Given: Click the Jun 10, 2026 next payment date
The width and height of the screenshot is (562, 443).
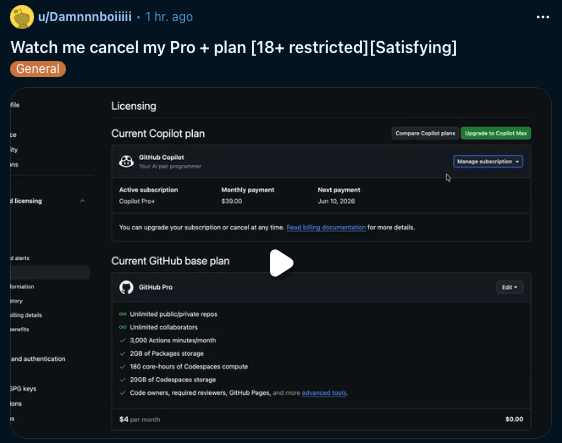Looking at the screenshot, I should [336, 201].
